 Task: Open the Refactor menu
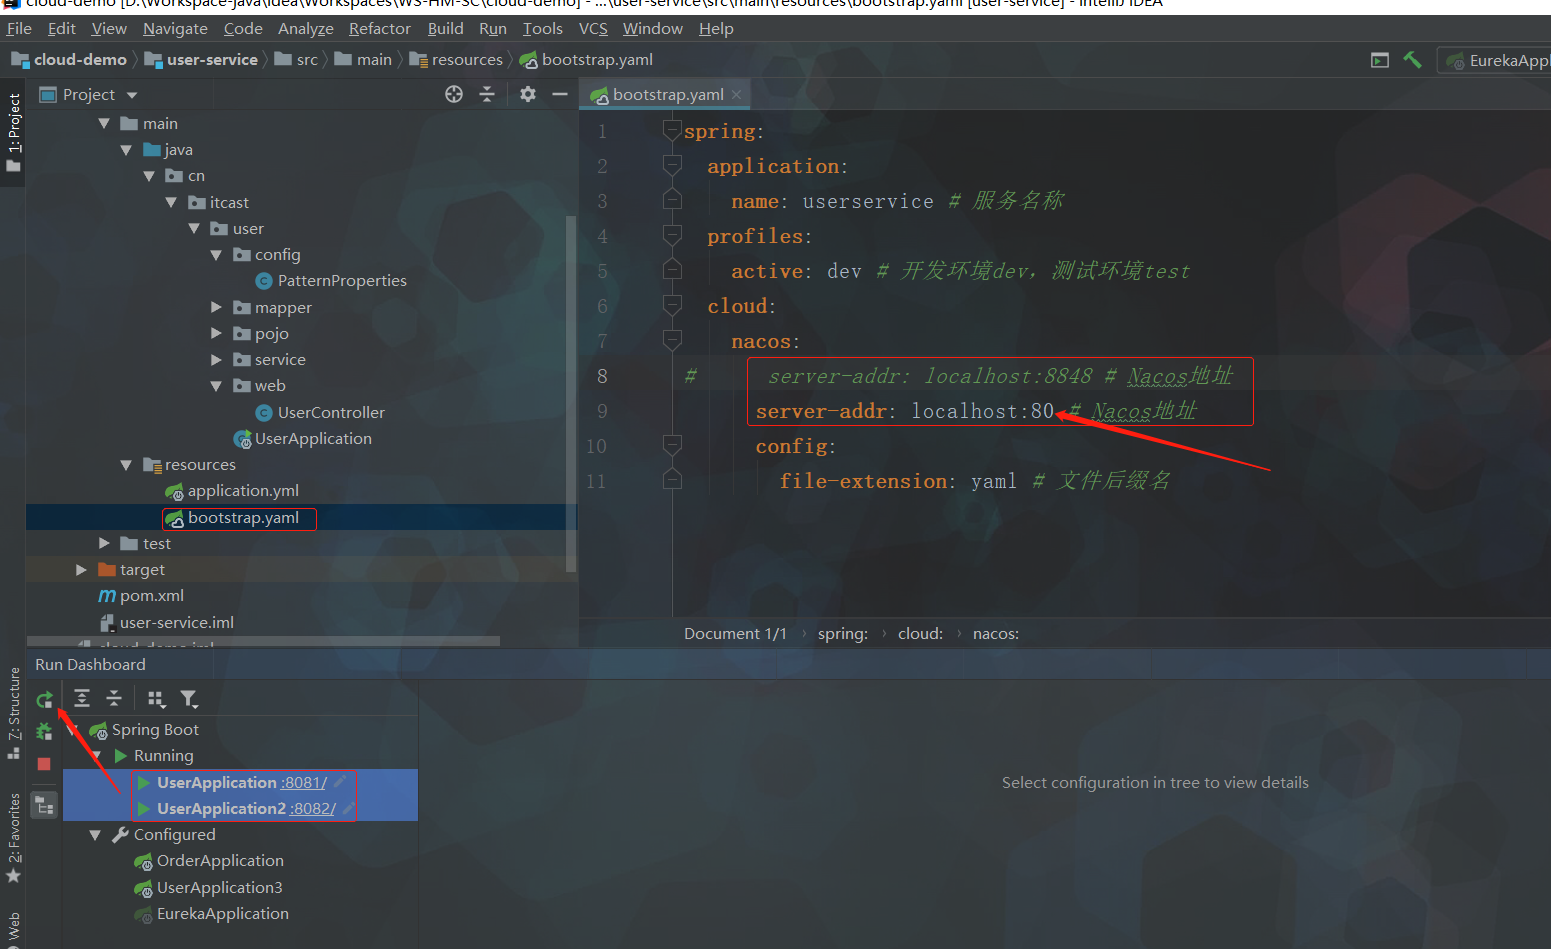[x=379, y=28]
